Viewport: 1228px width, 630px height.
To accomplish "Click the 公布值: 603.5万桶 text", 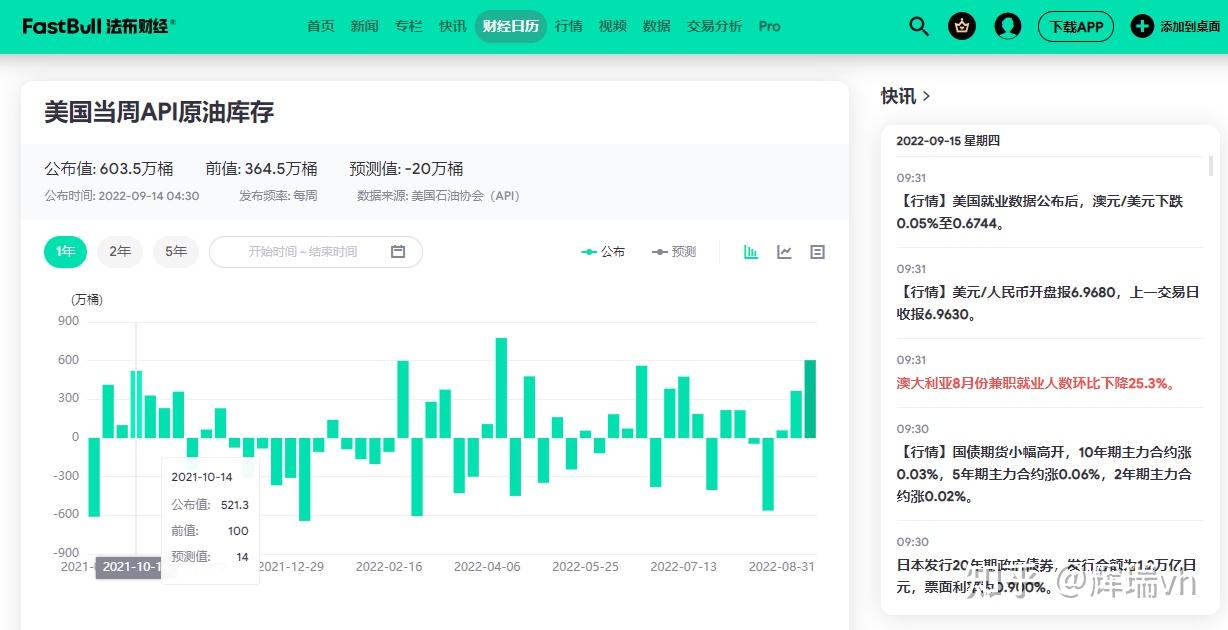I will [109, 169].
